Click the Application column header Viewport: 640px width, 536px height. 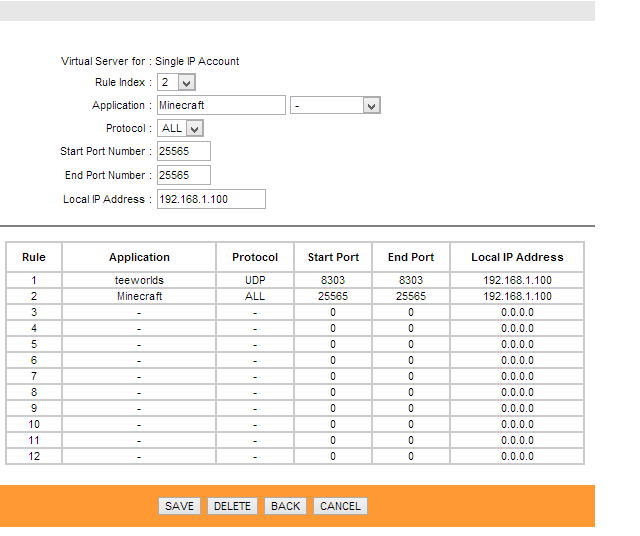[x=139, y=257]
